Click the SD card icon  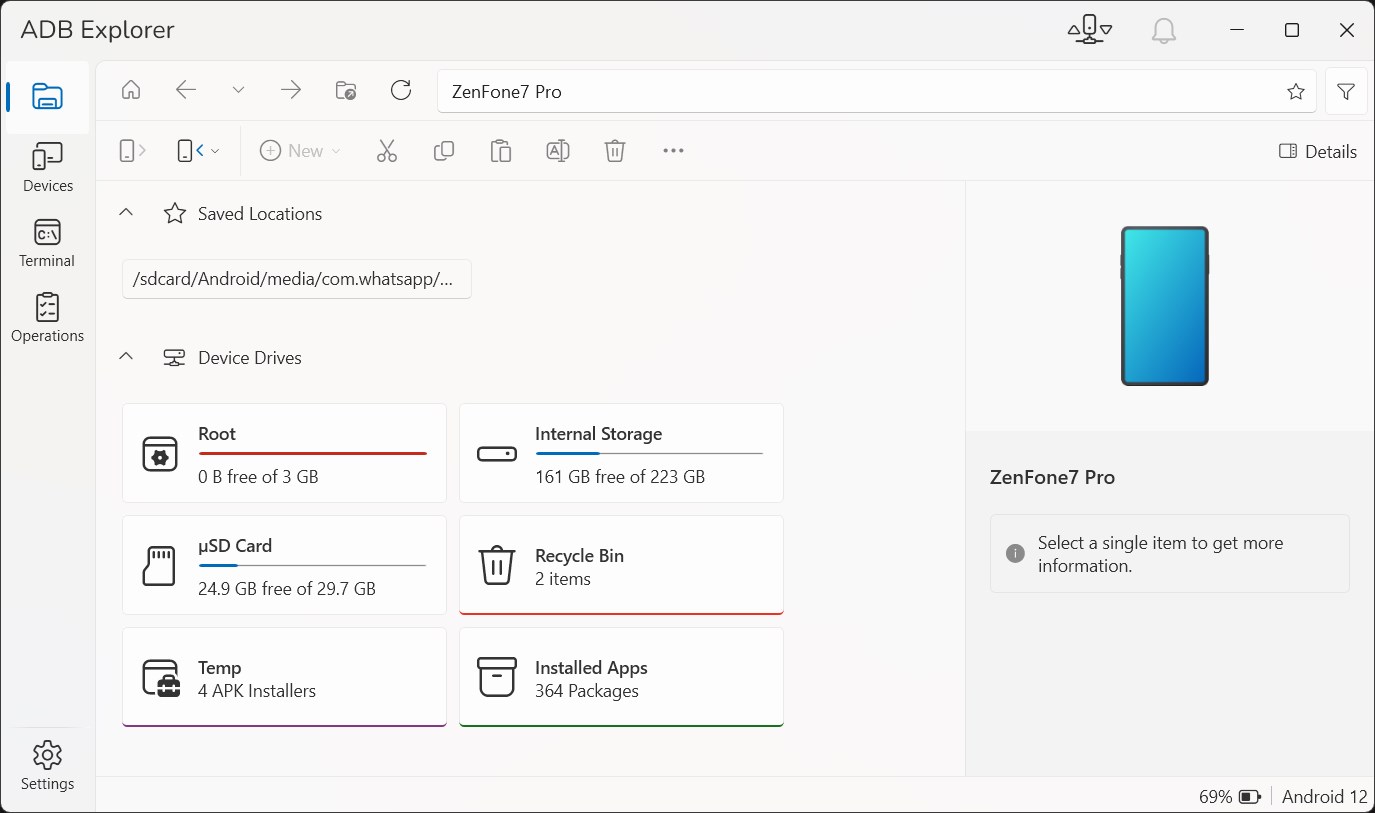(x=160, y=566)
